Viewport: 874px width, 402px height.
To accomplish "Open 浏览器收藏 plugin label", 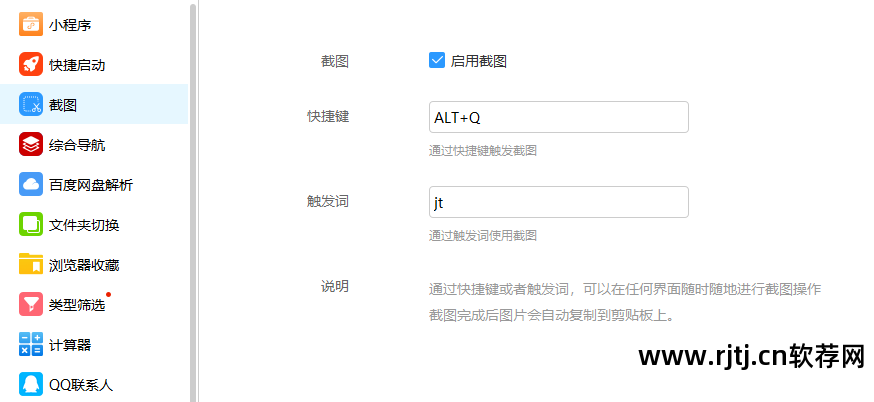I will (x=84, y=265).
